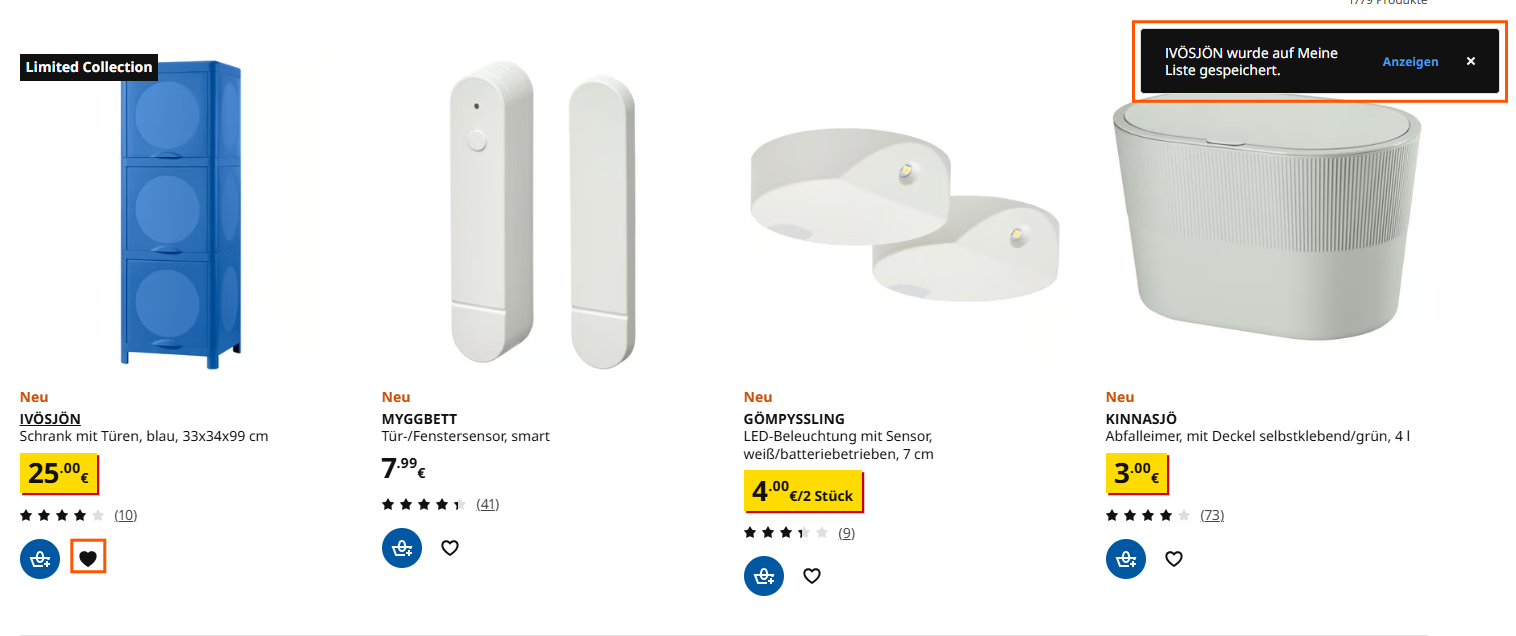The height and width of the screenshot is (636, 1516).
Task: Click the 25.00 € price tag for IVÖSJÖN
Action: pos(59,473)
